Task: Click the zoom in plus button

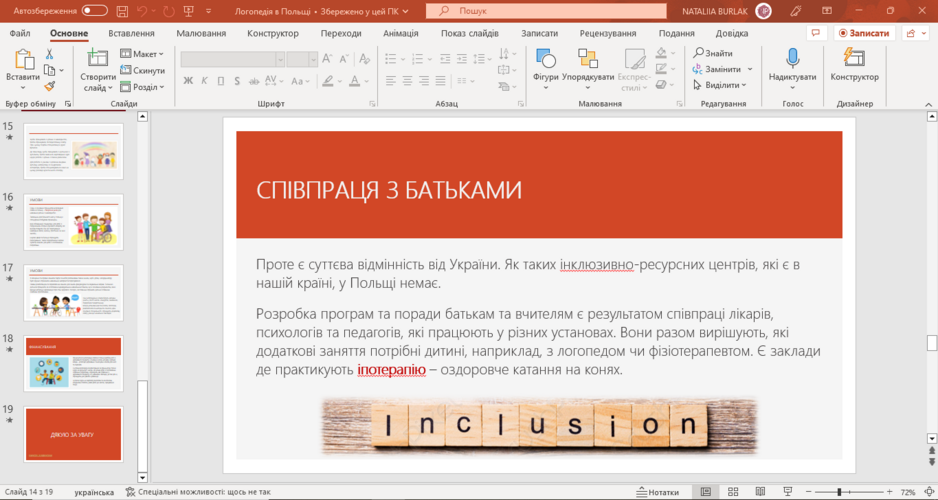Action: tap(890, 492)
